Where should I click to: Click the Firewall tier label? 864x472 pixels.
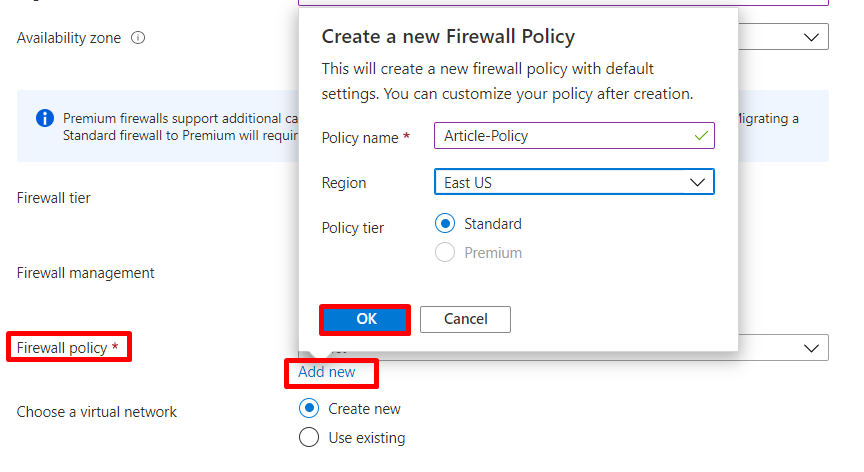pyautogui.click(x=53, y=198)
